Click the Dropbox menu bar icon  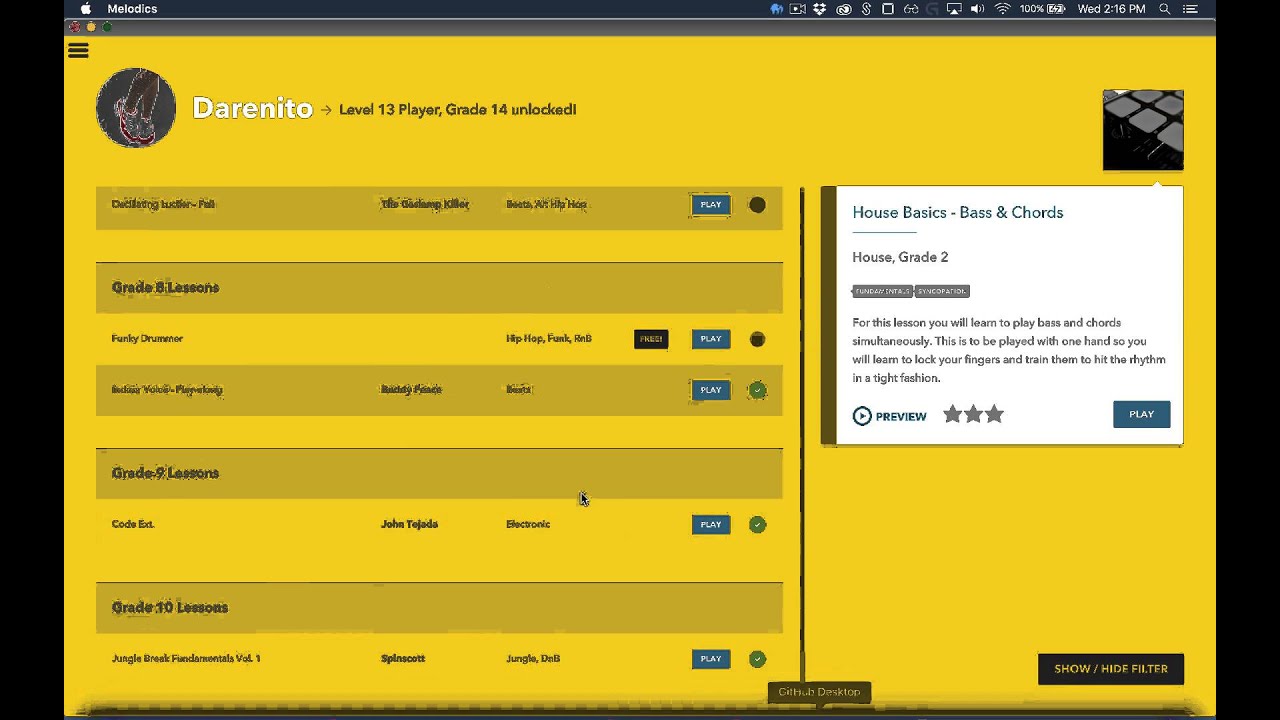[820, 9]
